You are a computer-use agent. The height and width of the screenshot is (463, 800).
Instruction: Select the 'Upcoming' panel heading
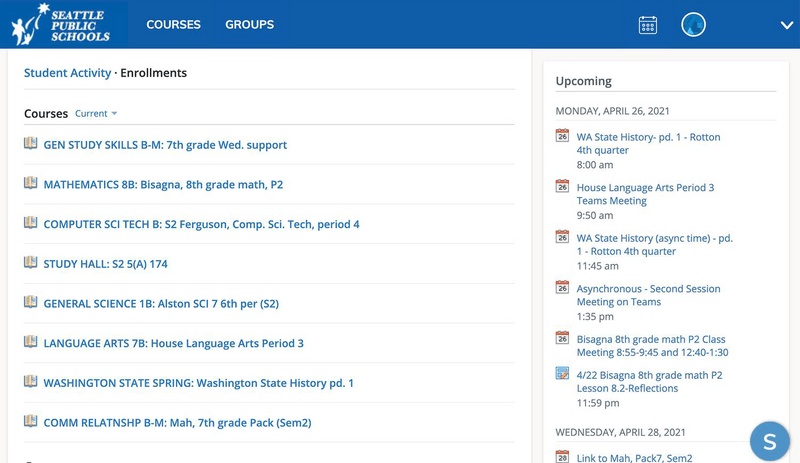[x=584, y=81]
